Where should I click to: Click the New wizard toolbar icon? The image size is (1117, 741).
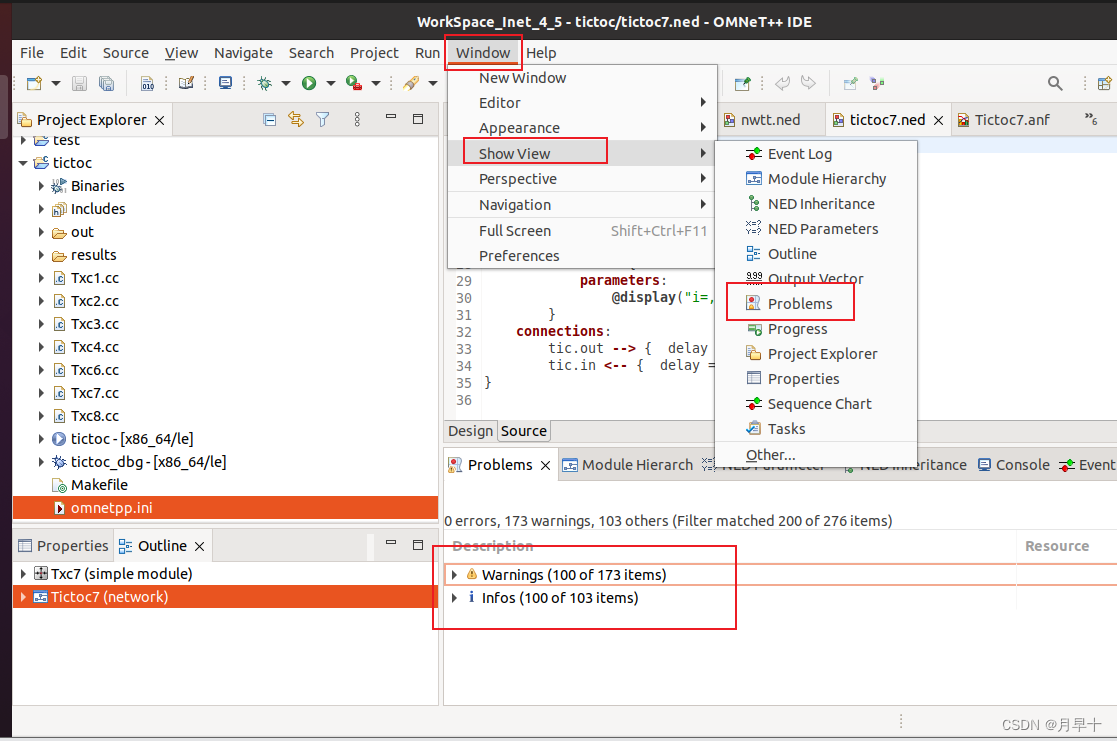33,83
